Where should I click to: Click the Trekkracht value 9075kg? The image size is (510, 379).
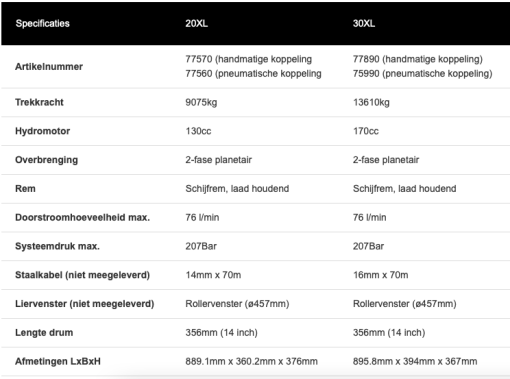[201, 102]
